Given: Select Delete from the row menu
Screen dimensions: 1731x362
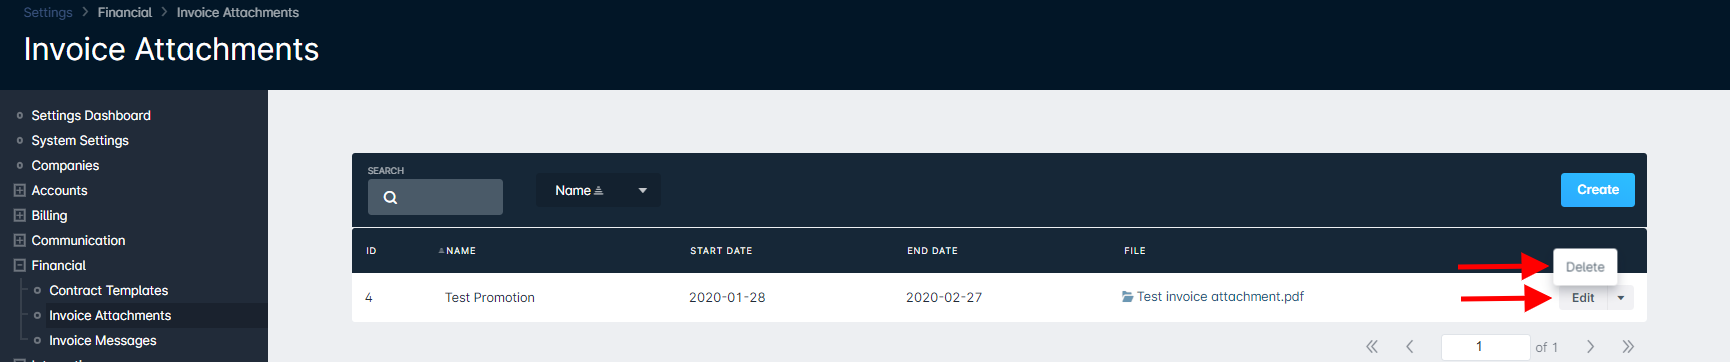Looking at the screenshot, I should click(1585, 267).
